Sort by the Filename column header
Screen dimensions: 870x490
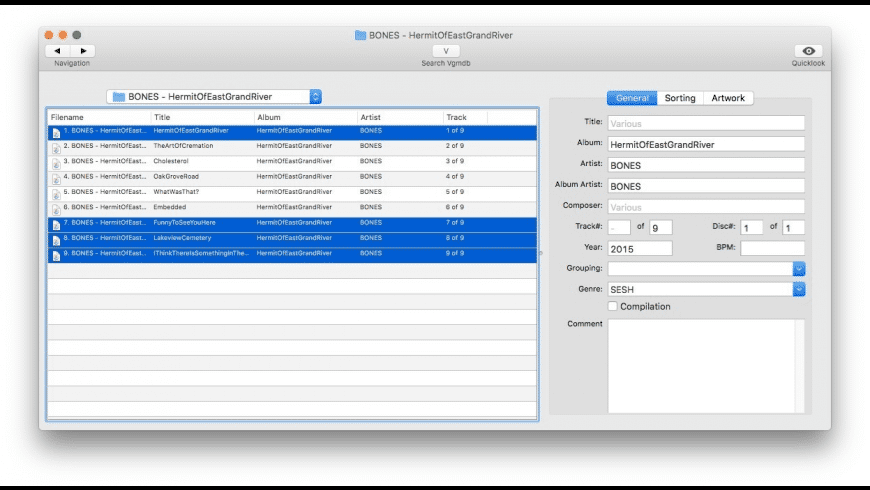99,117
